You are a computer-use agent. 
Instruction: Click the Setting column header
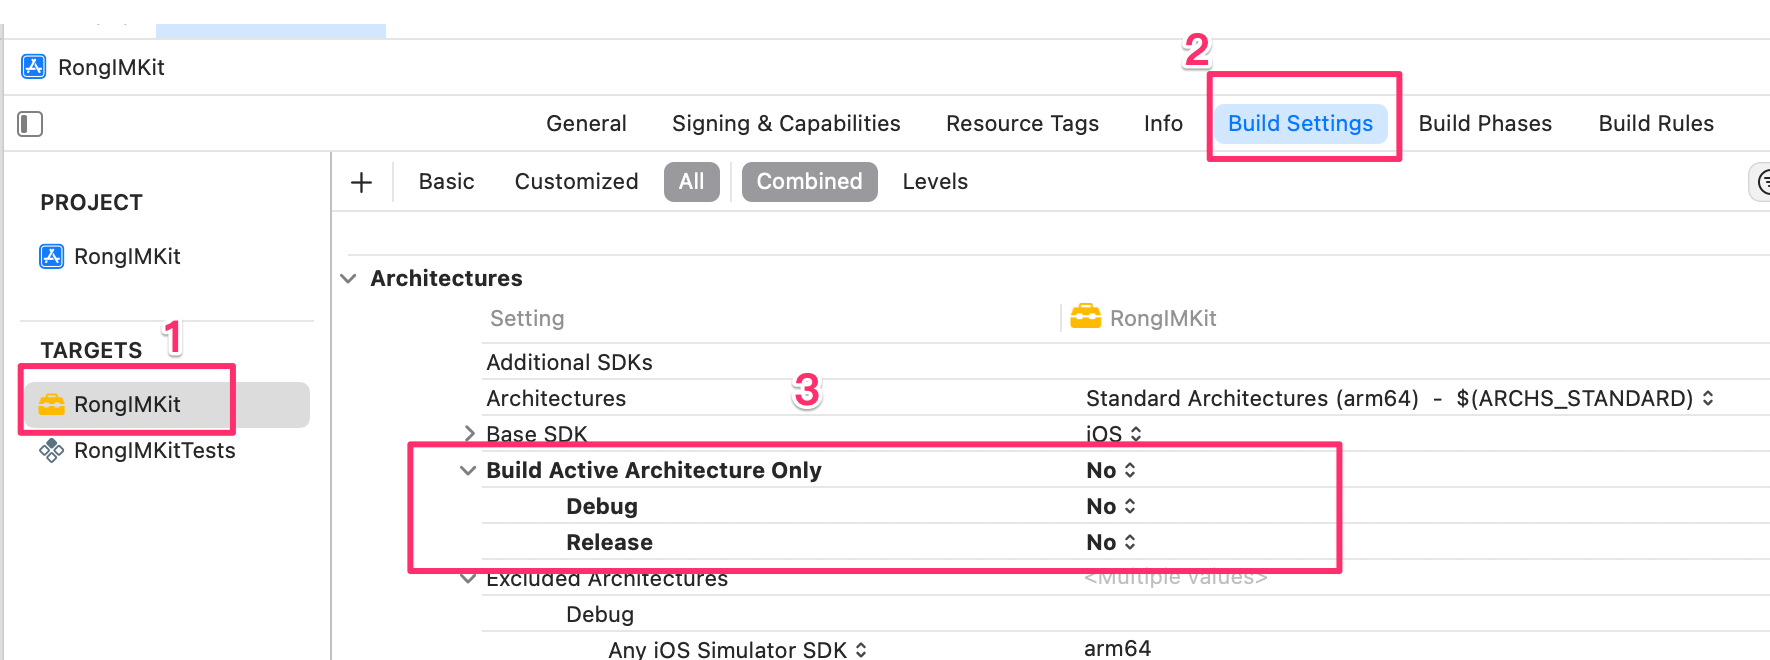pos(527,318)
